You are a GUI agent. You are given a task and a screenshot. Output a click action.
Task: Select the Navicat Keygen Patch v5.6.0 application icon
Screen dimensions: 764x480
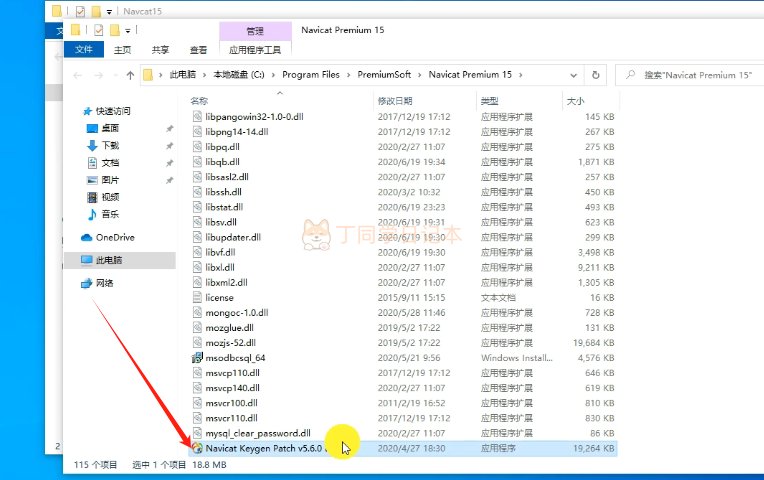197,448
